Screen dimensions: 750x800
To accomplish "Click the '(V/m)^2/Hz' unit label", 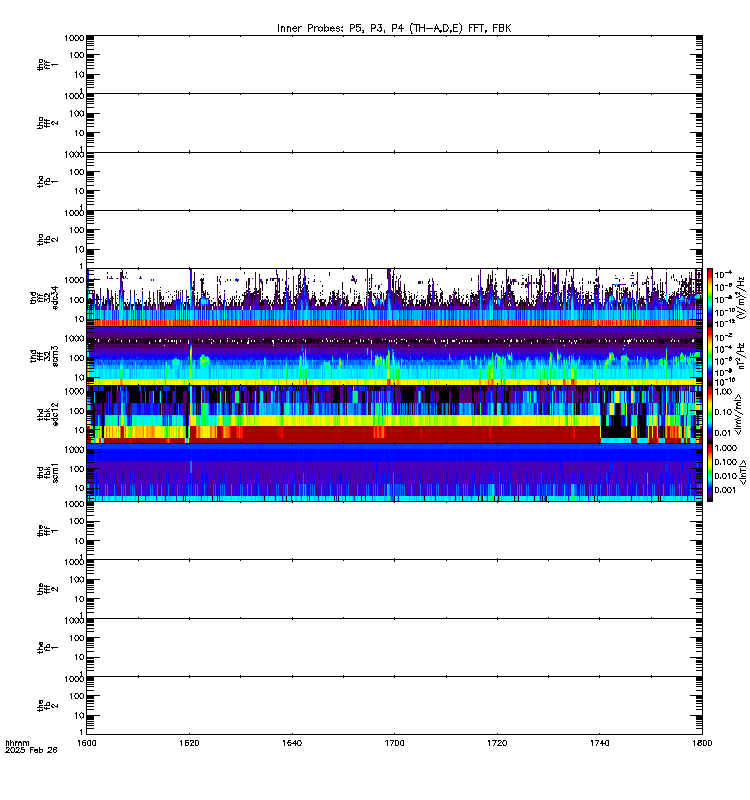I will click(741, 298).
